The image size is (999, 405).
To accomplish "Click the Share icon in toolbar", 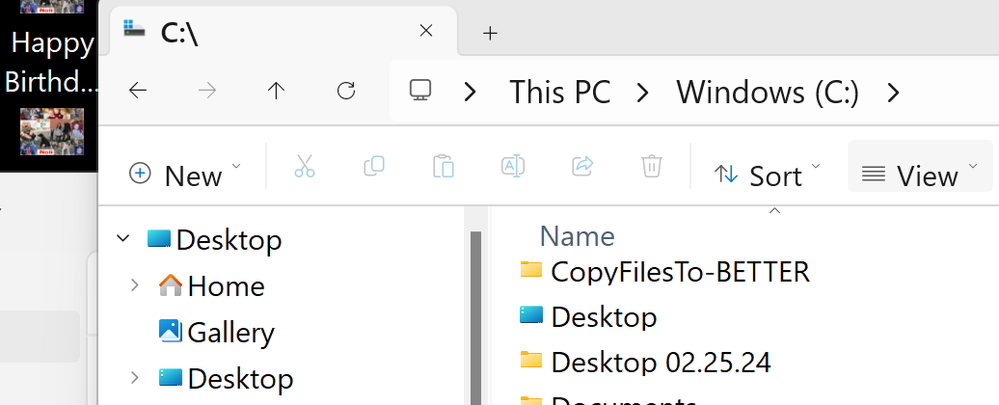I will tap(582, 166).
